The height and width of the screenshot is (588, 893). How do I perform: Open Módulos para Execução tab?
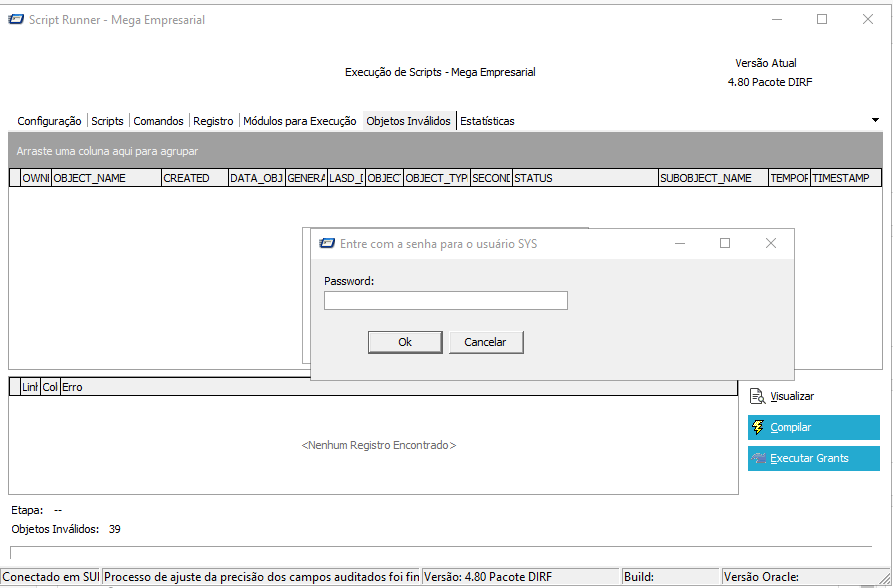coord(300,121)
